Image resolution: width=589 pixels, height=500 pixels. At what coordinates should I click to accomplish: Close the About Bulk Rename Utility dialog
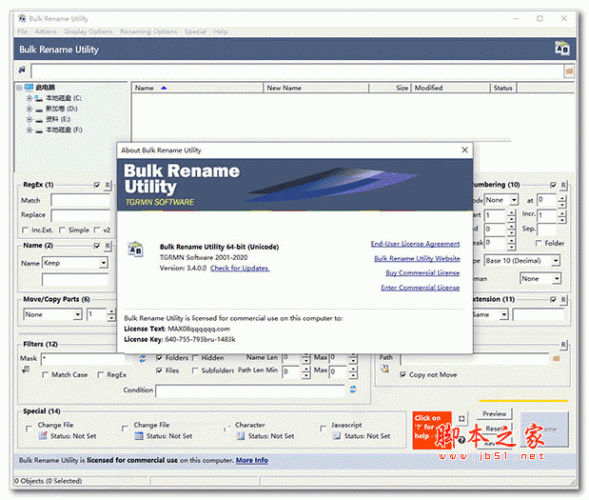(x=464, y=150)
